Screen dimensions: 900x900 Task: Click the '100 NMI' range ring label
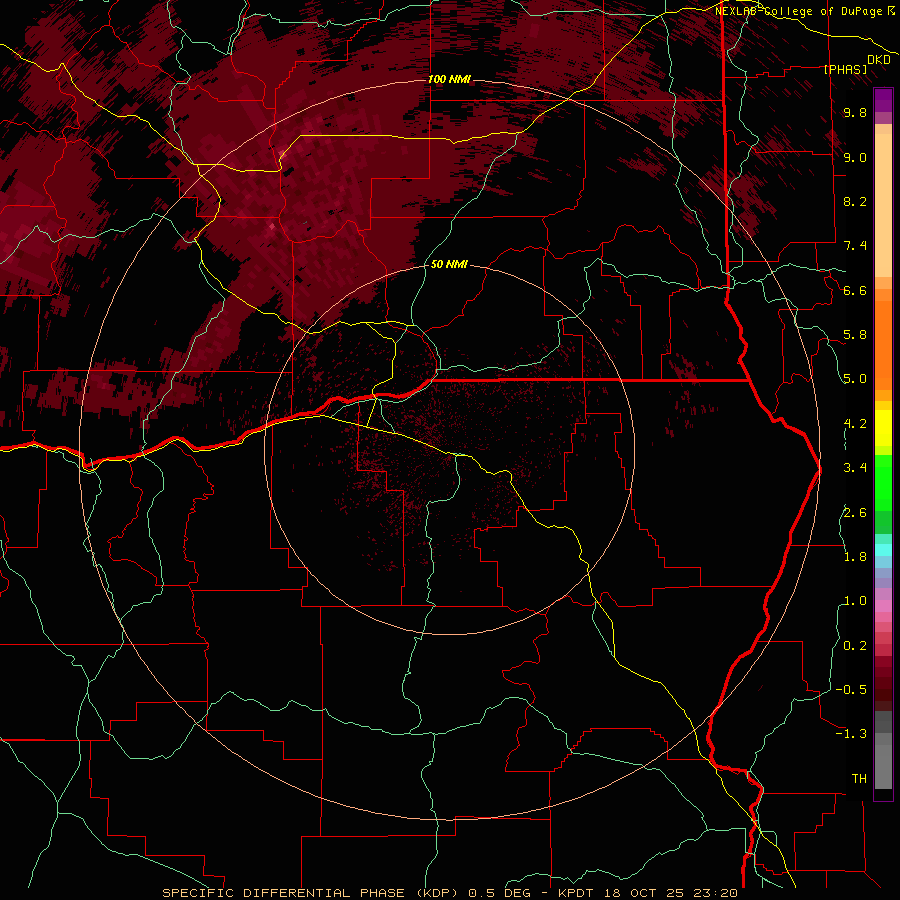449,79
